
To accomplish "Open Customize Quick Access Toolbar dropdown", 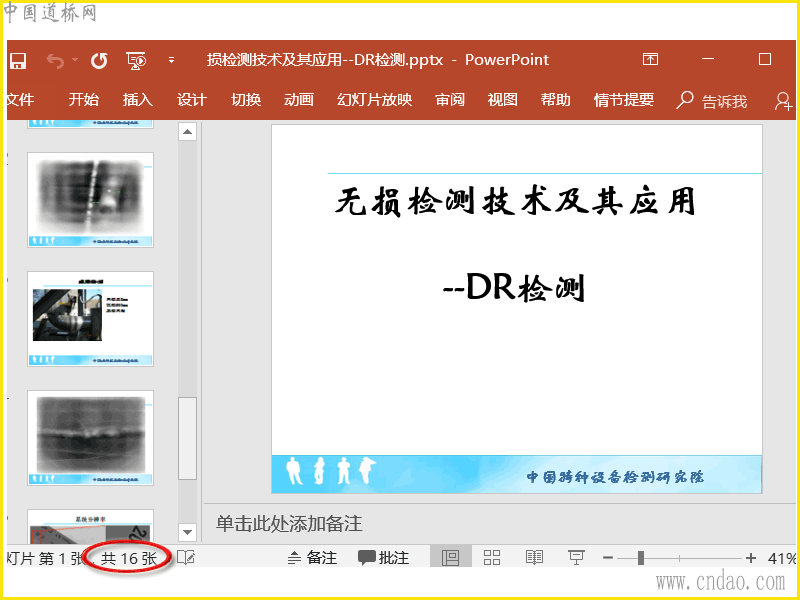I will (171, 60).
